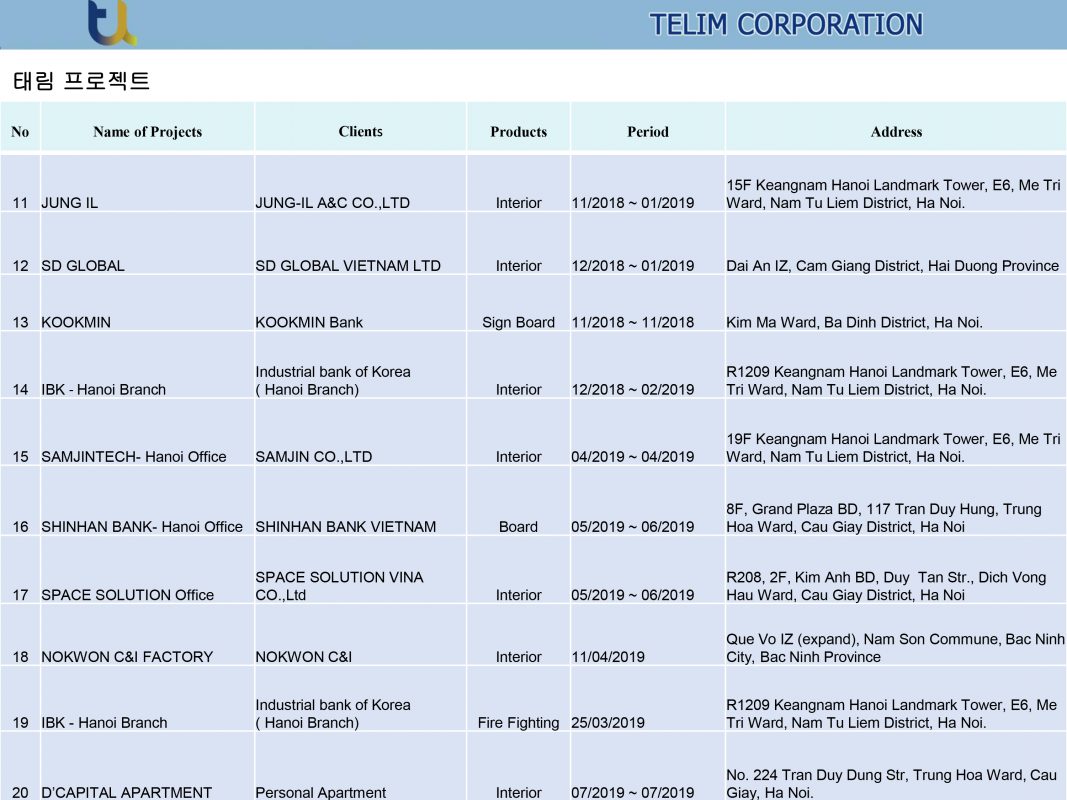Viewport: 1067px width, 800px height.
Task: Click the No column header
Action: 20,132
